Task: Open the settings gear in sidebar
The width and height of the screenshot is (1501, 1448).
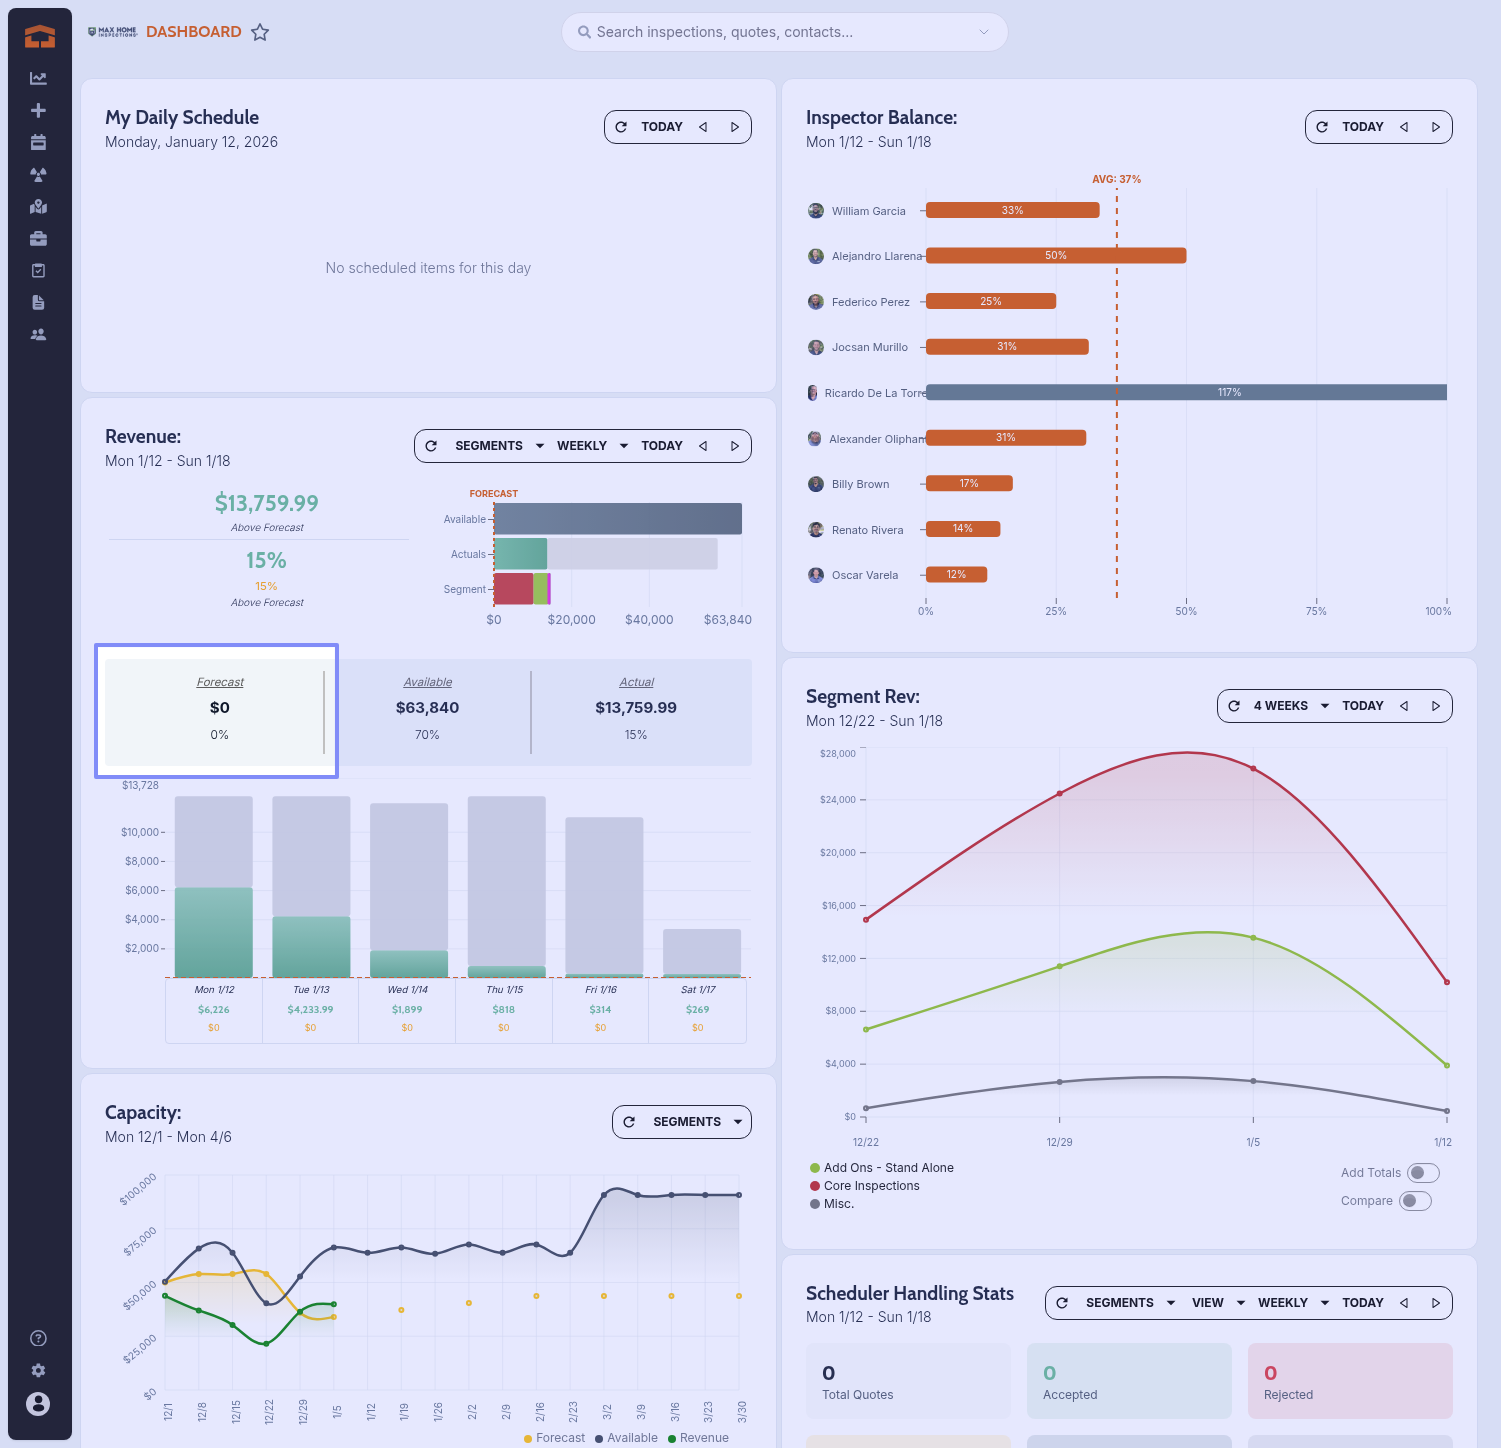Action: [x=38, y=1370]
